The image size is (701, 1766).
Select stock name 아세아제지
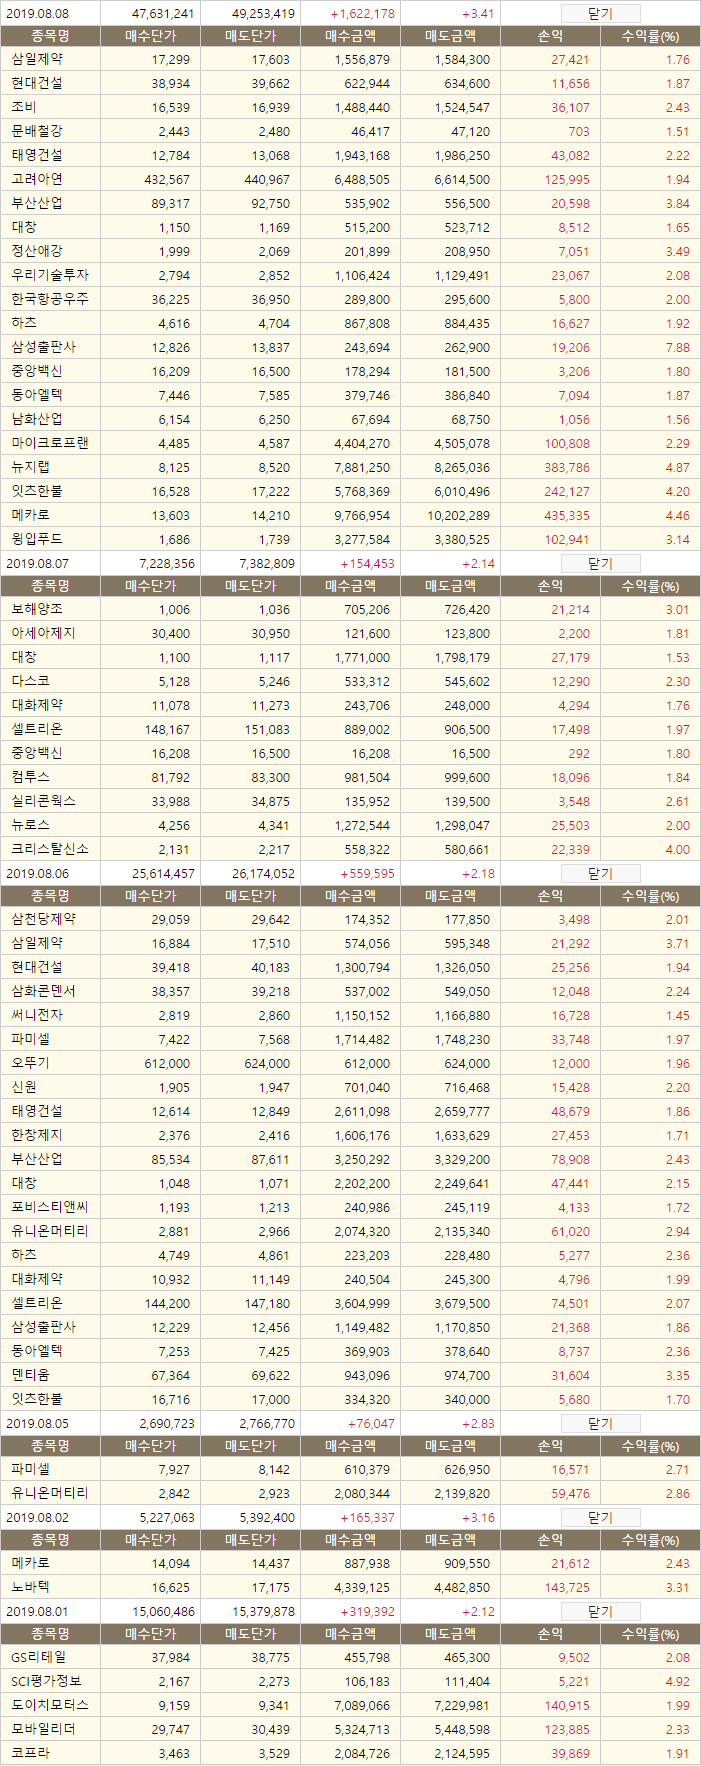pos(43,633)
